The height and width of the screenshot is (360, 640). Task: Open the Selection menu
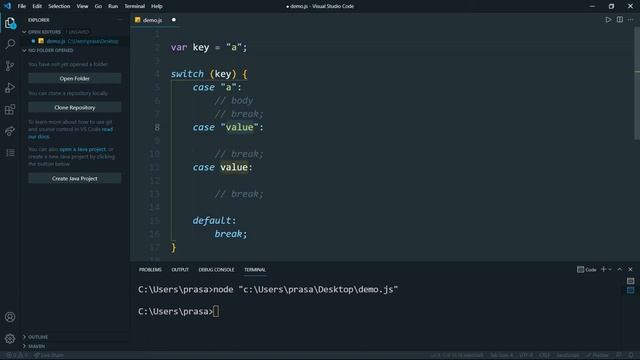click(x=59, y=6)
